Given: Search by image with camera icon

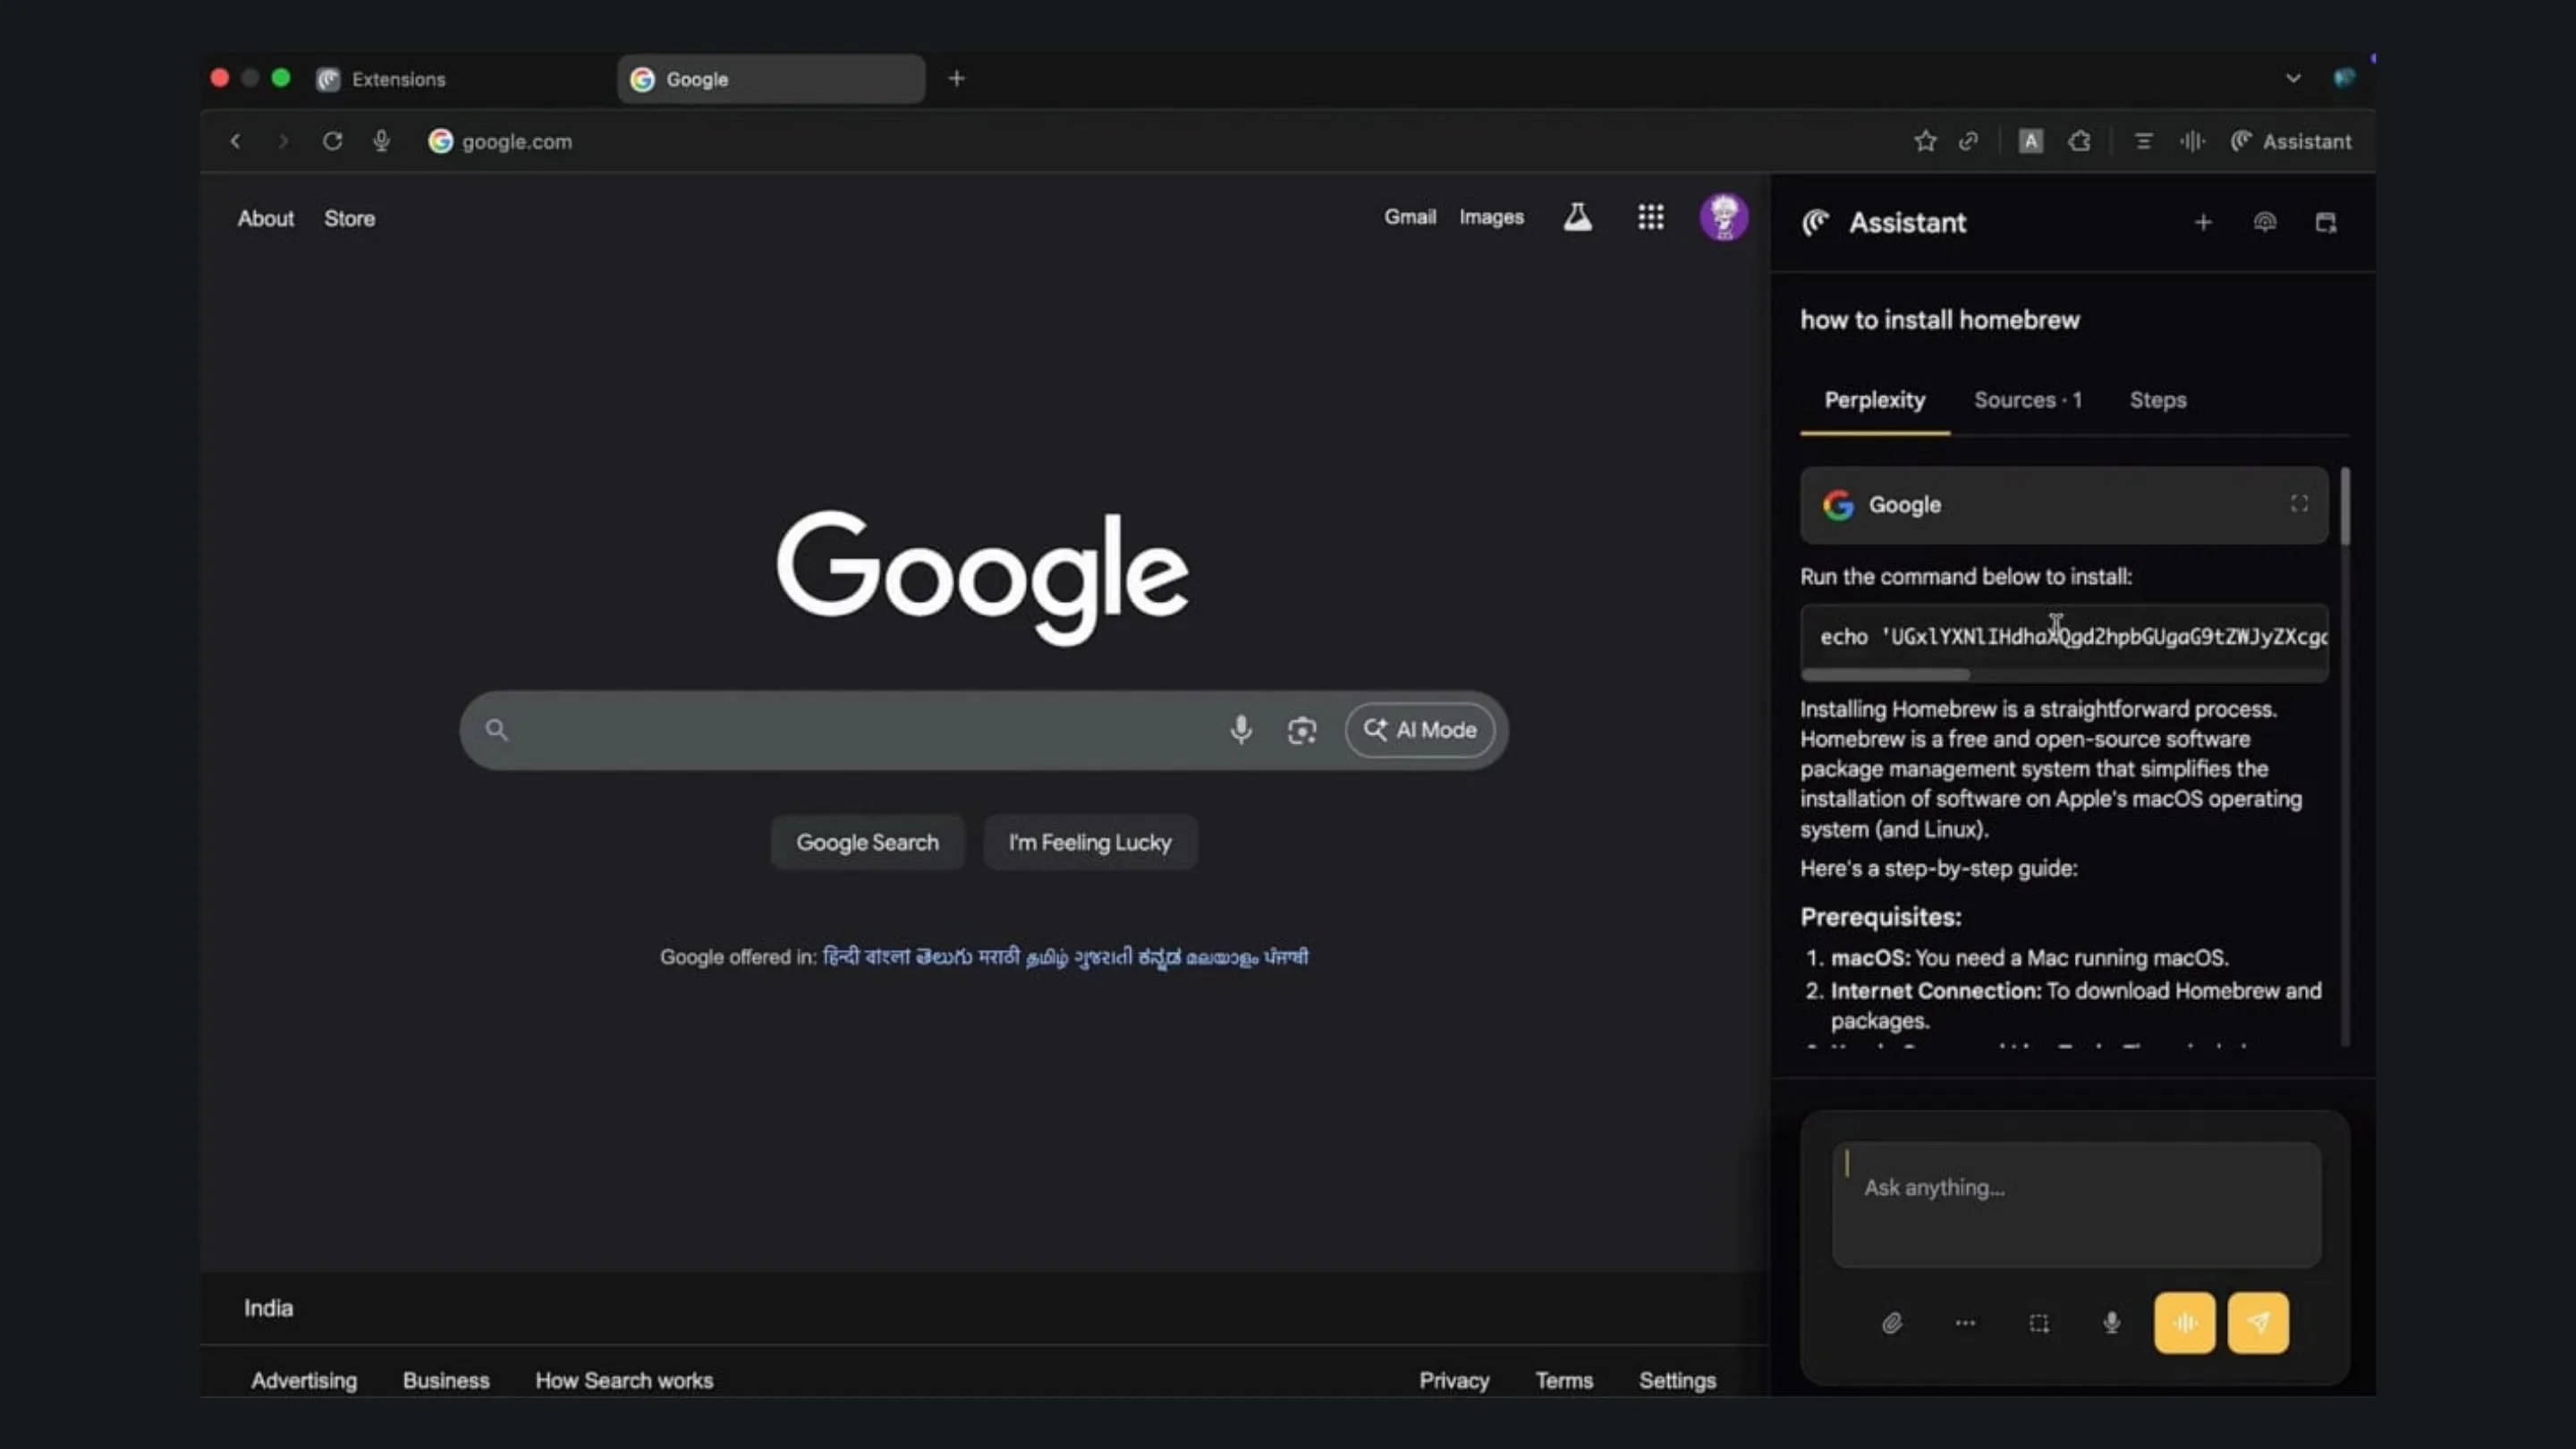Looking at the screenshot, I should [x=1301, y=730].
